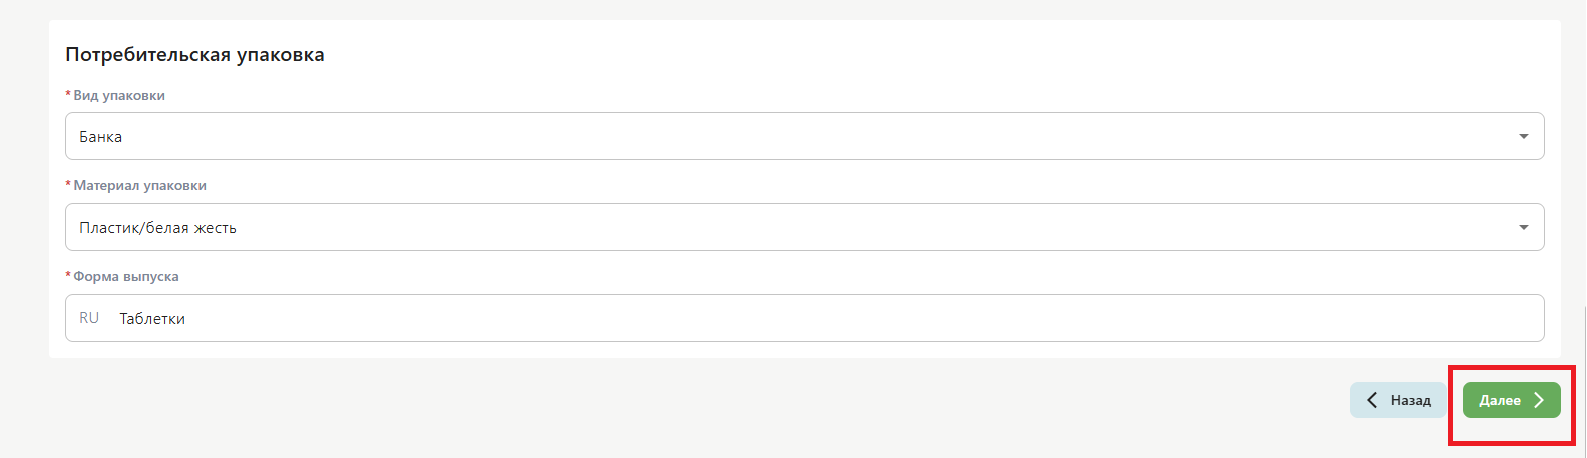The width and height of the screenshot is (1587, 458).
Task: Click the selected value Банка
Action: (101, 136)
